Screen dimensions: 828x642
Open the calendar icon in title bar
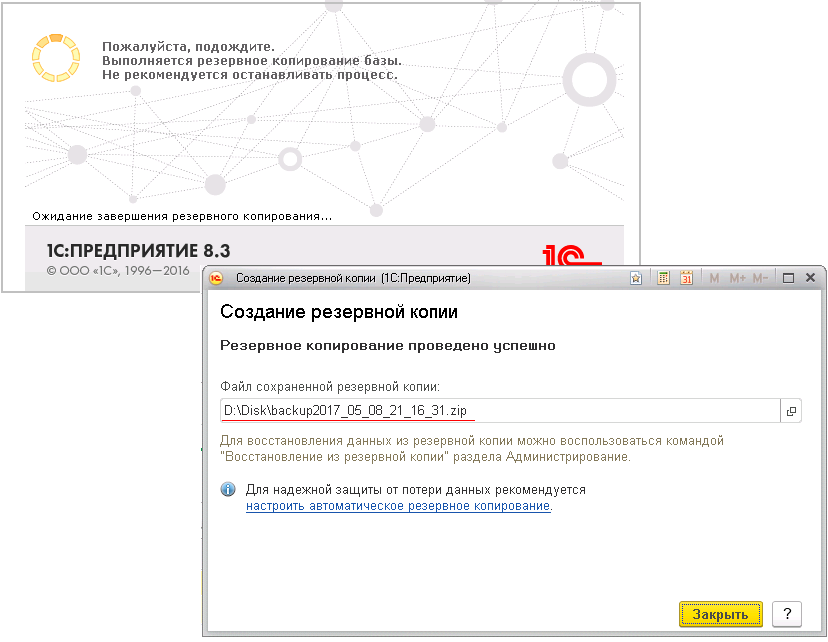(x=686, y=278)
